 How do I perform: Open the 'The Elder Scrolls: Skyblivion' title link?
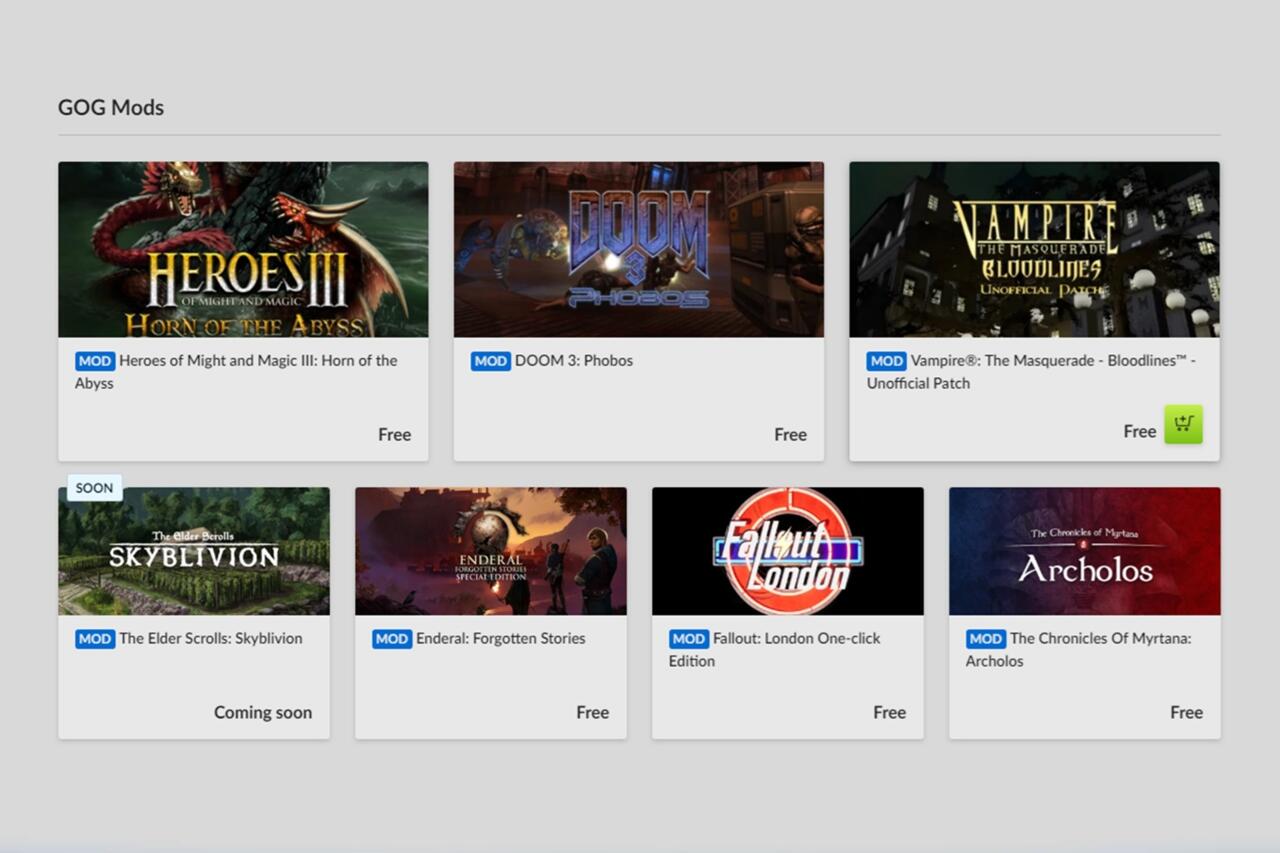(x=210, y=639)
